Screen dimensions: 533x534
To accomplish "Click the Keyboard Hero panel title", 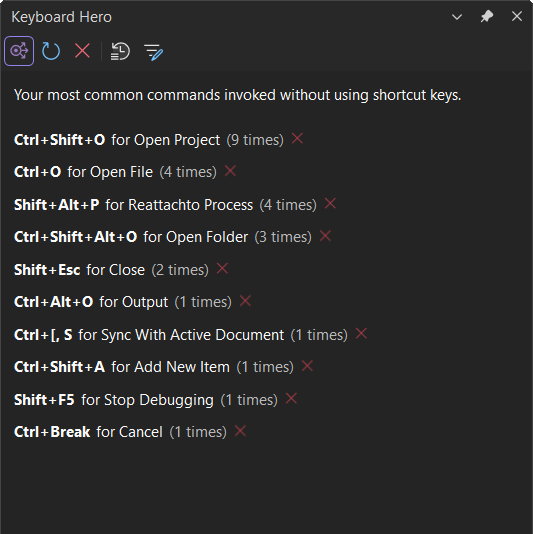I will pos(61,17).
